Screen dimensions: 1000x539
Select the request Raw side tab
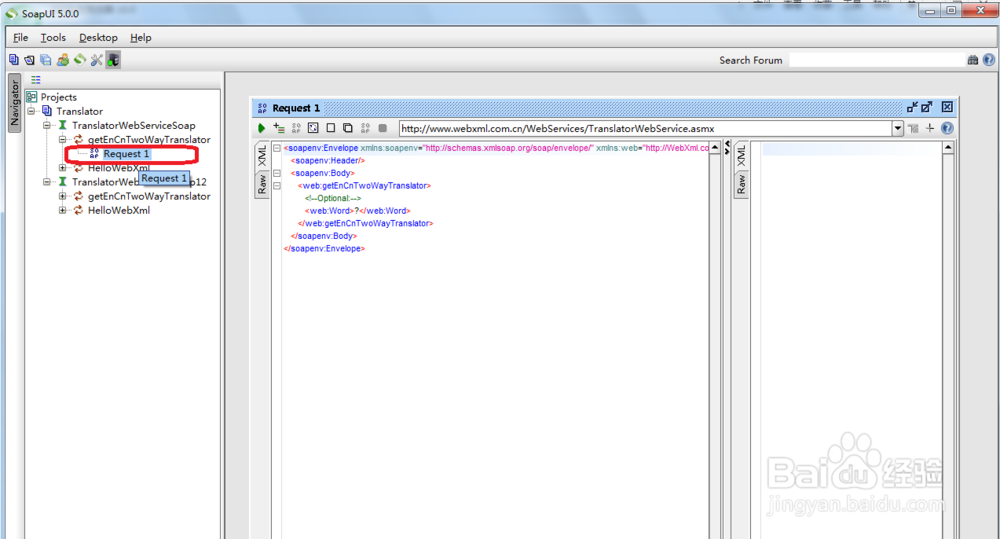[x=261, y=184]
